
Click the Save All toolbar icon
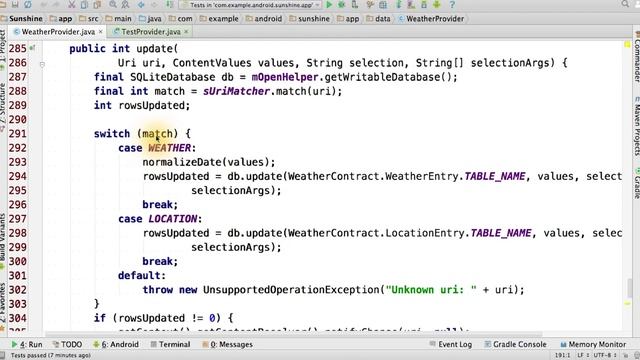pyautogui.click(x=15, y=4)
